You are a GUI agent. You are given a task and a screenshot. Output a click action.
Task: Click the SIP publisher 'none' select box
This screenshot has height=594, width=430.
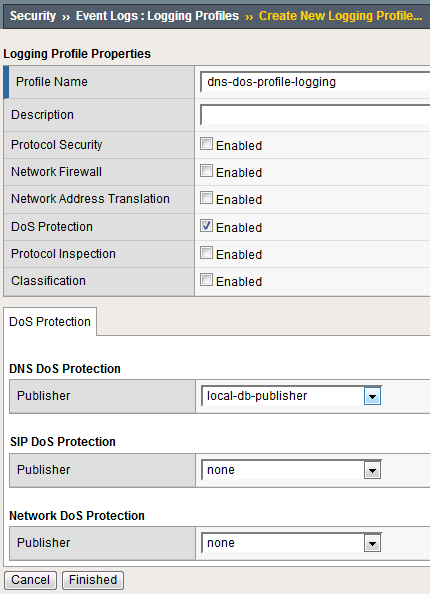point(291,470)
